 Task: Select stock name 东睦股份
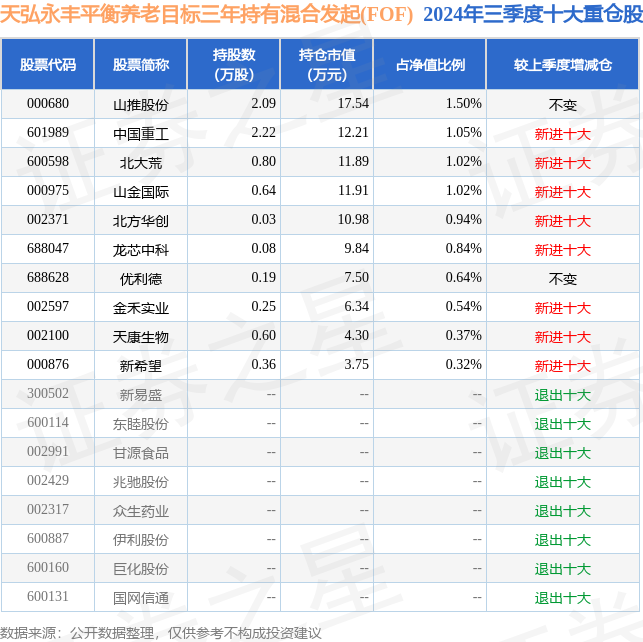[x=141, y=424]
